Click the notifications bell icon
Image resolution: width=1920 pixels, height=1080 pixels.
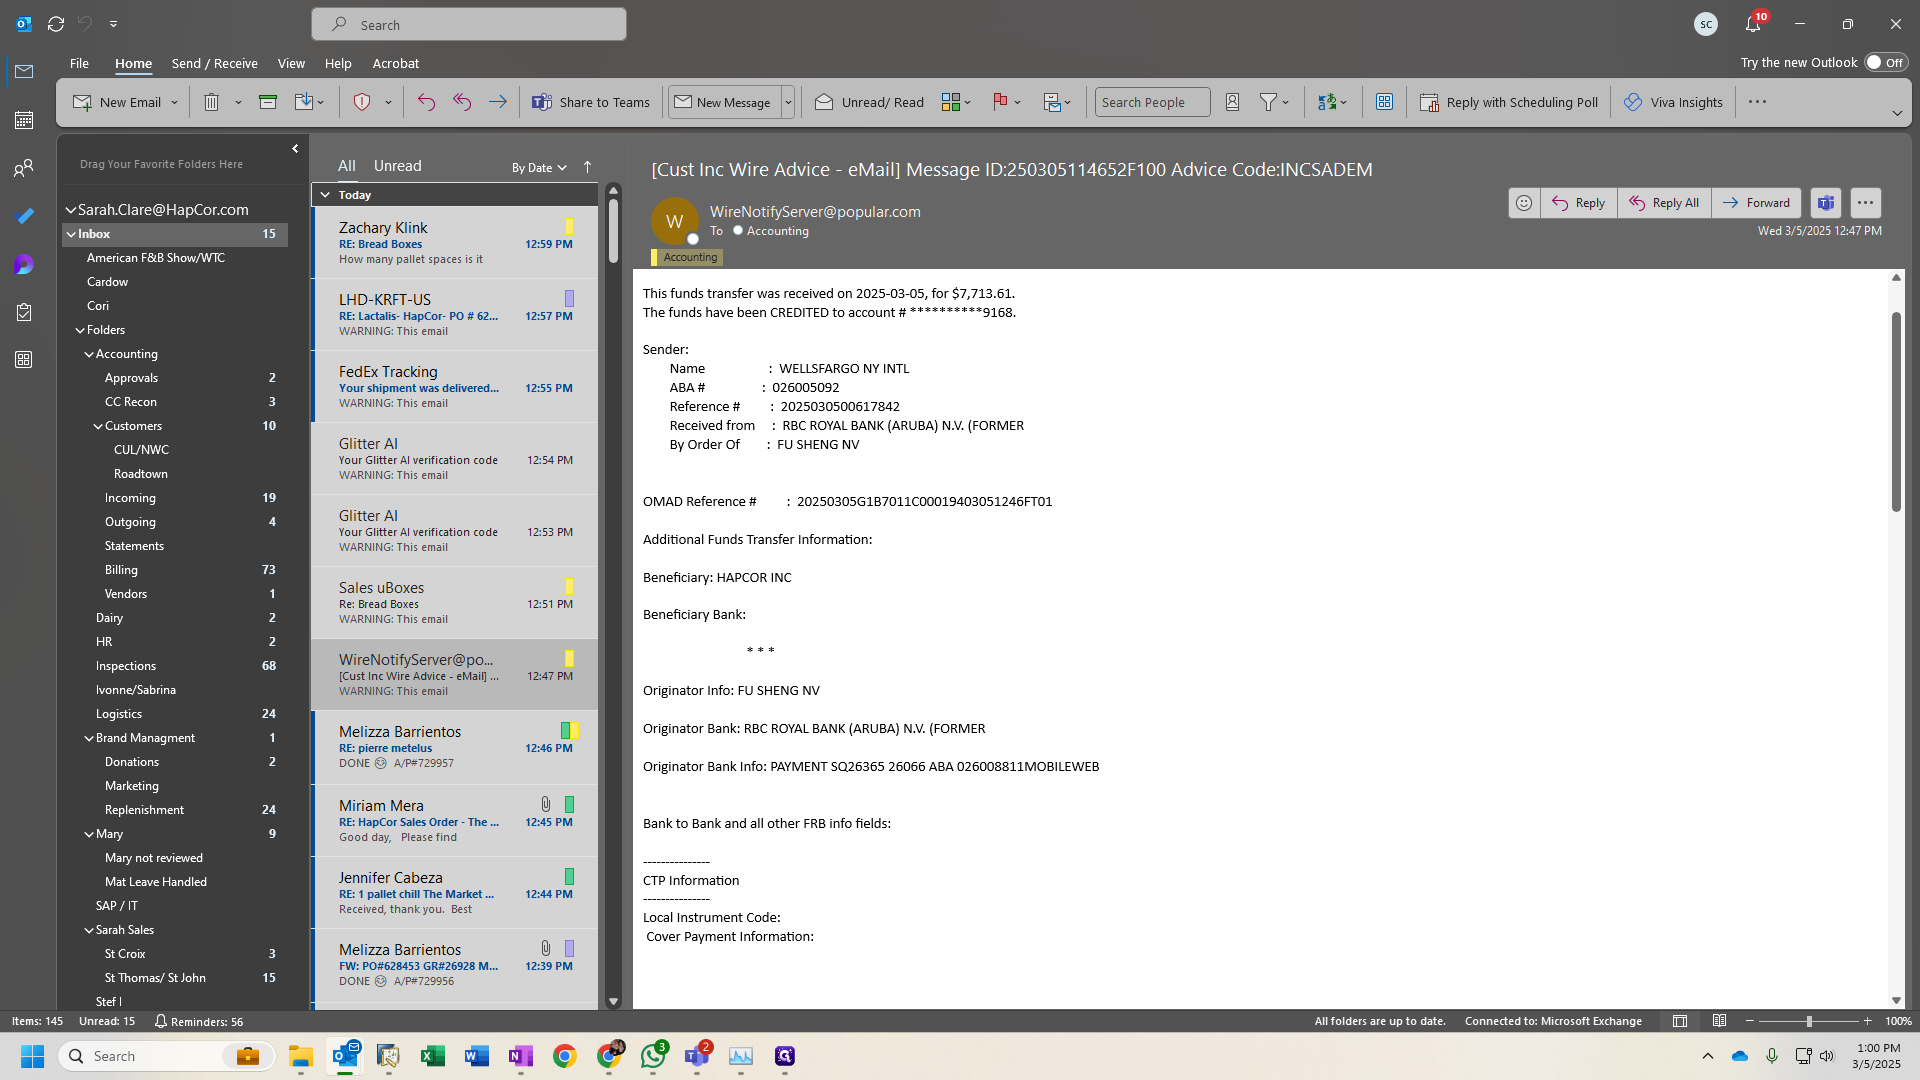point(1753,24)
